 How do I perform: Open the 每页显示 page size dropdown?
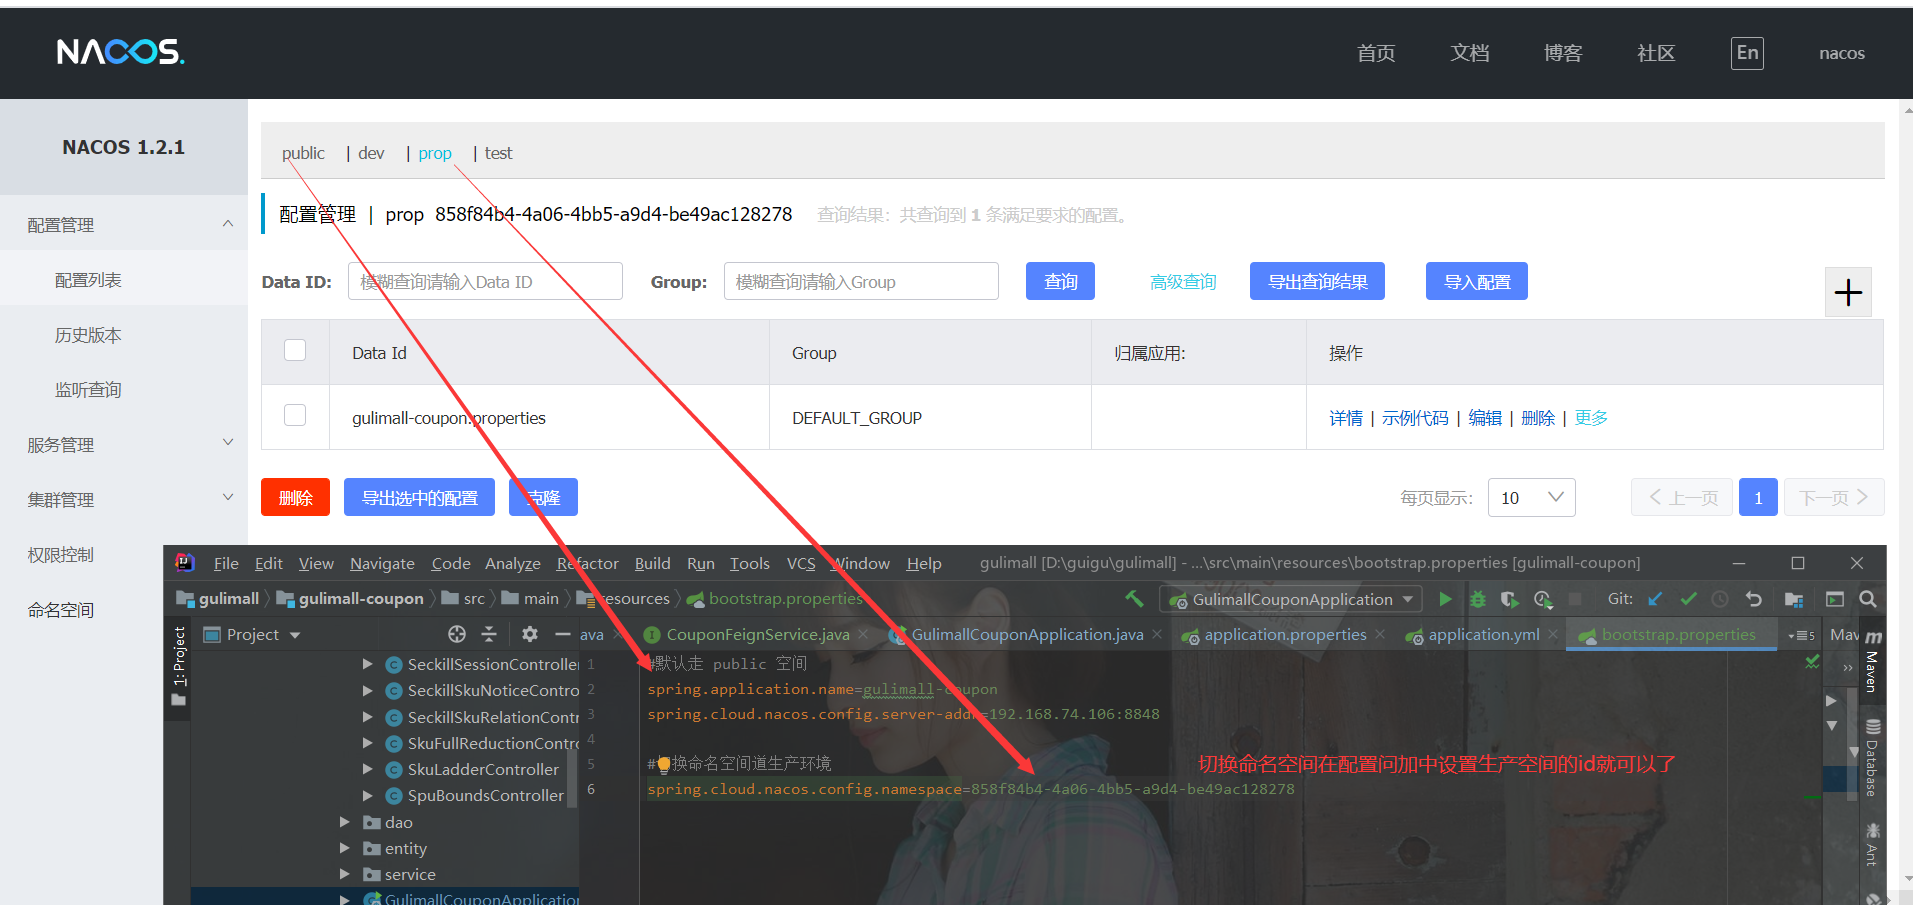click(1532, 497)
